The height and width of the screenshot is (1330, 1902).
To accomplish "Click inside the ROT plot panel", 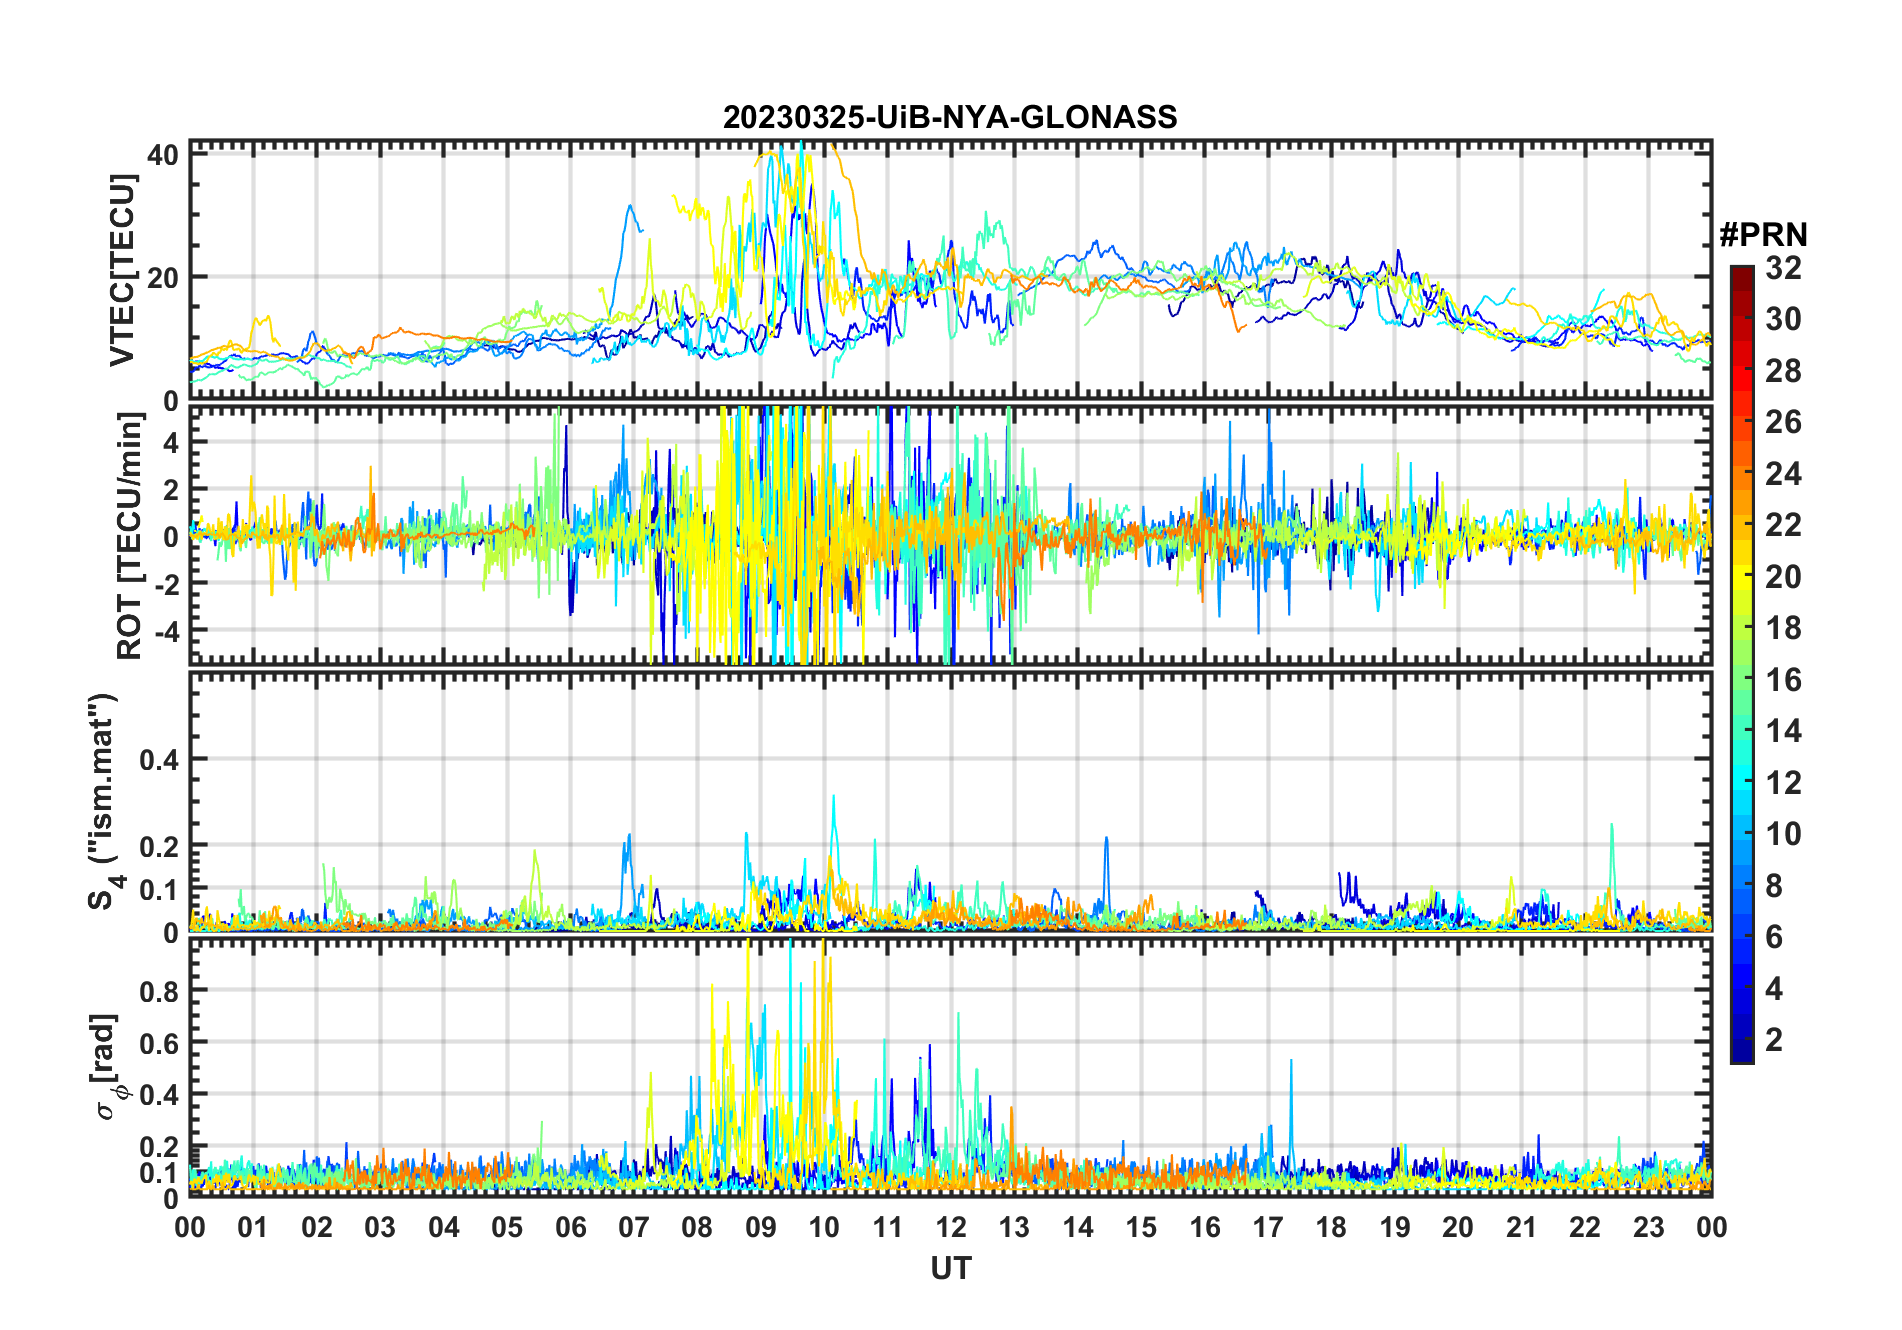I will (951, 535).
